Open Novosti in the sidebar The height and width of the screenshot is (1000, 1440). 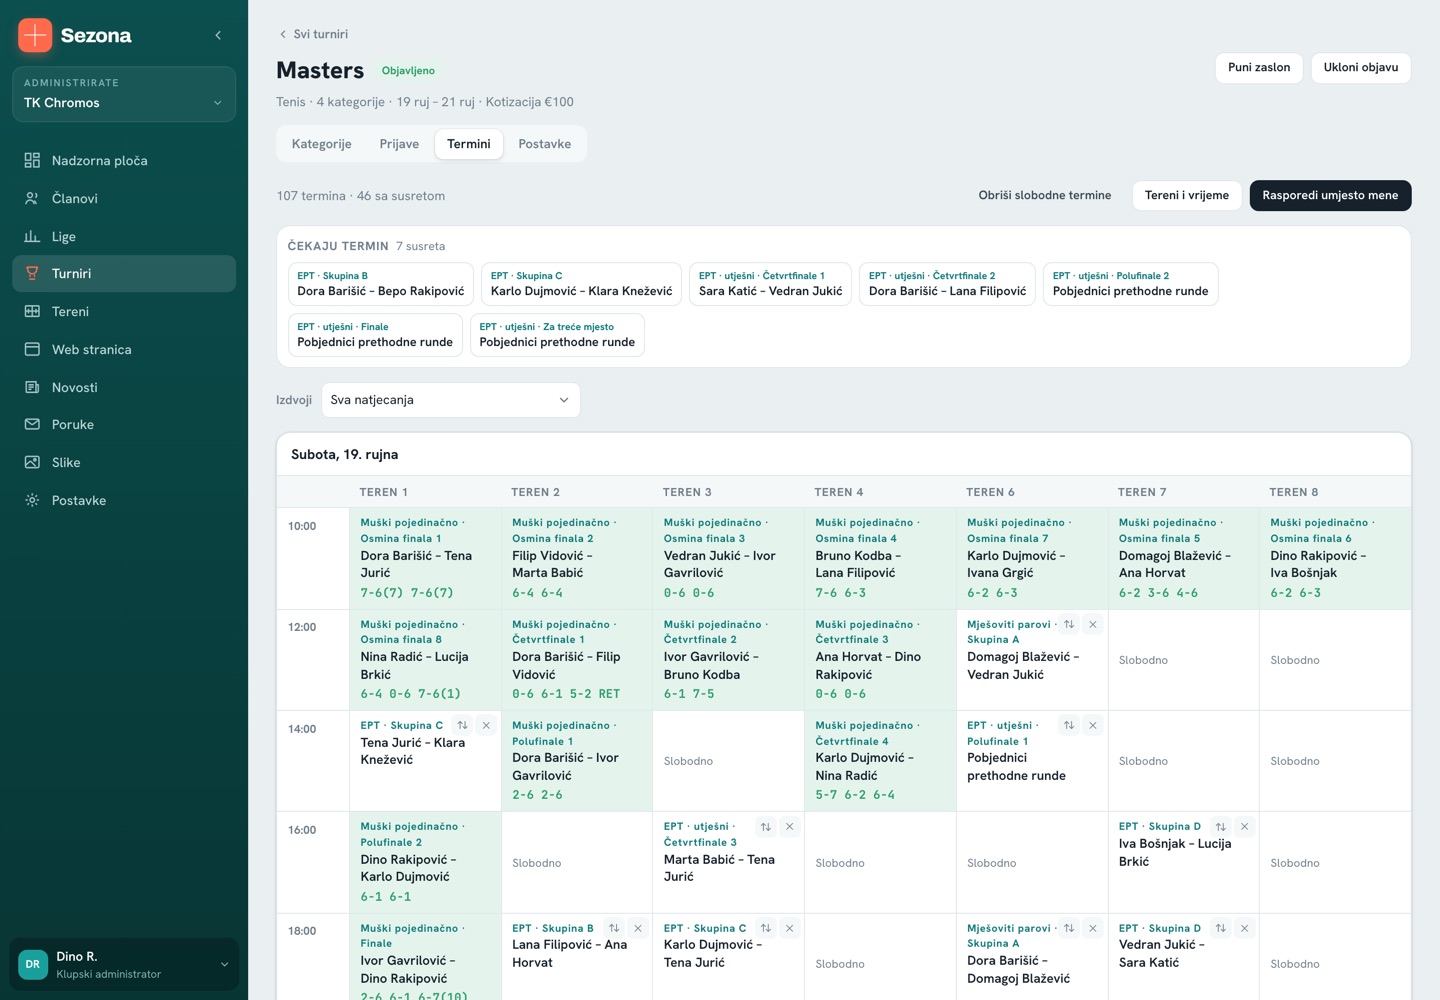click(x=124, y=387)
